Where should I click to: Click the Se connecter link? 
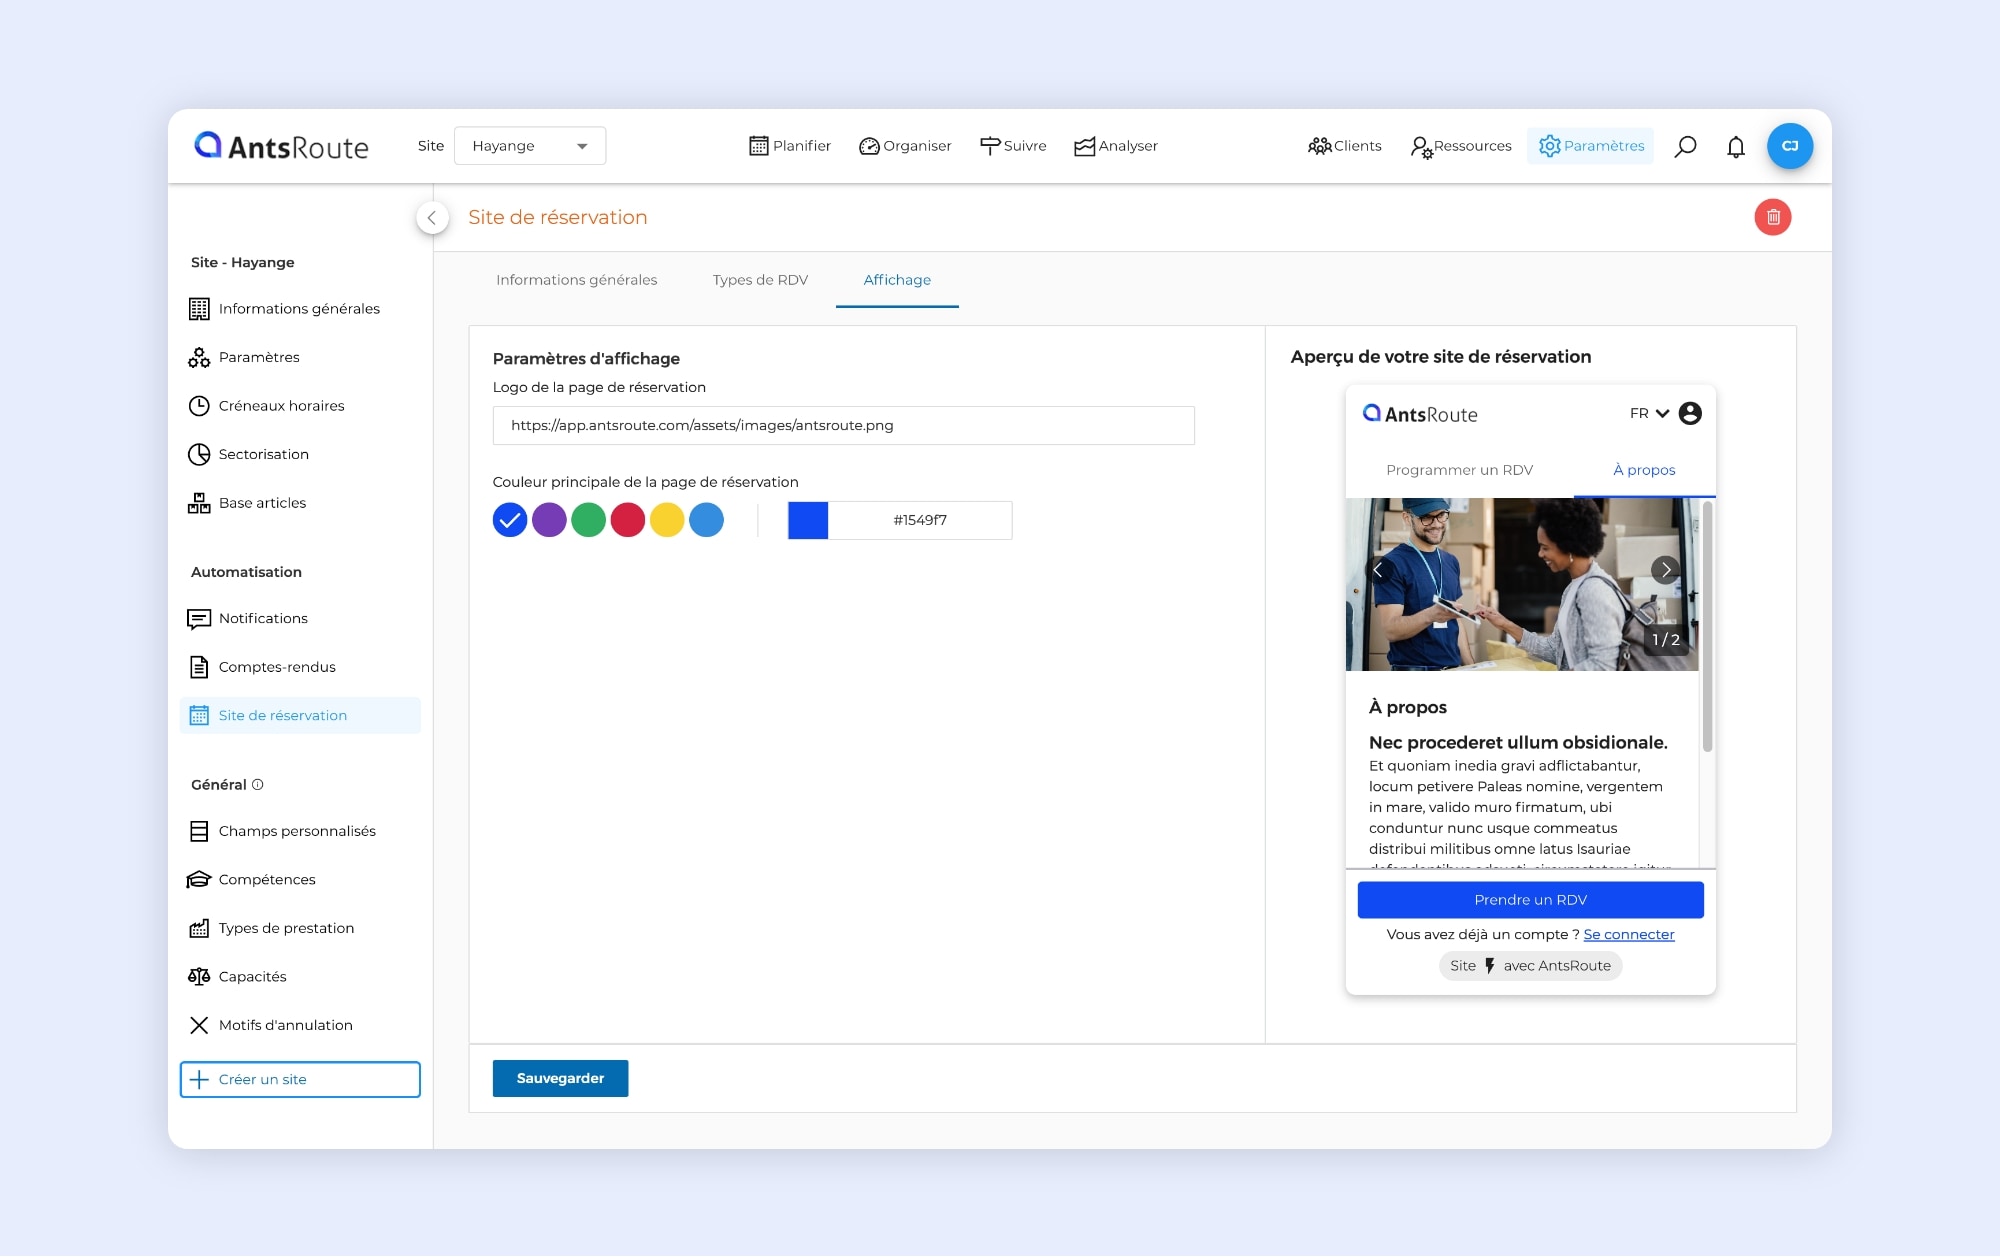(x=1628, y=934)
